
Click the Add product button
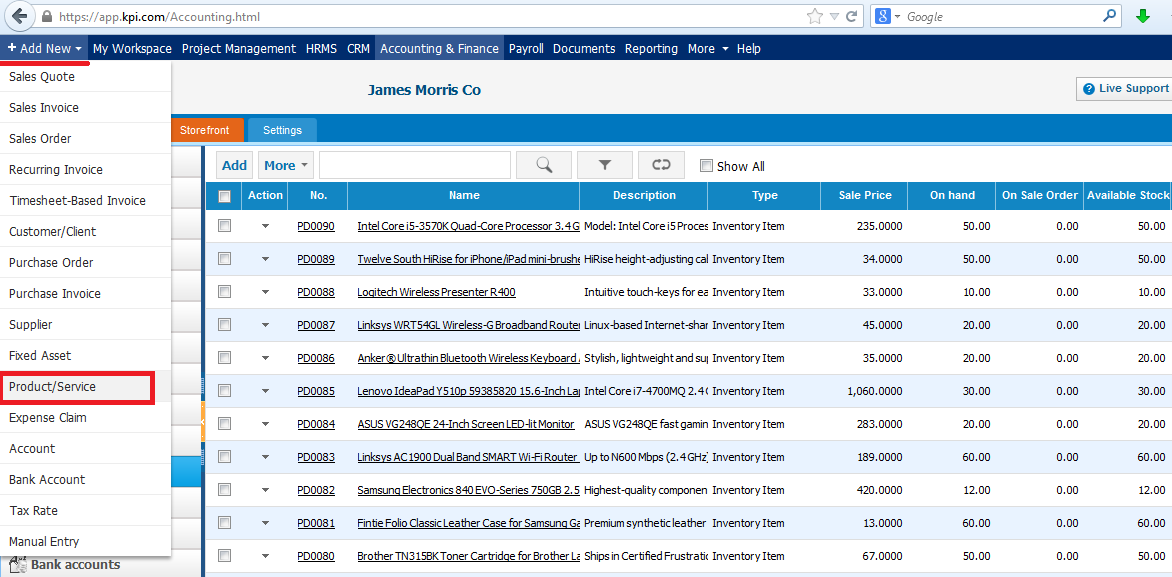click(x=234, y=165)
